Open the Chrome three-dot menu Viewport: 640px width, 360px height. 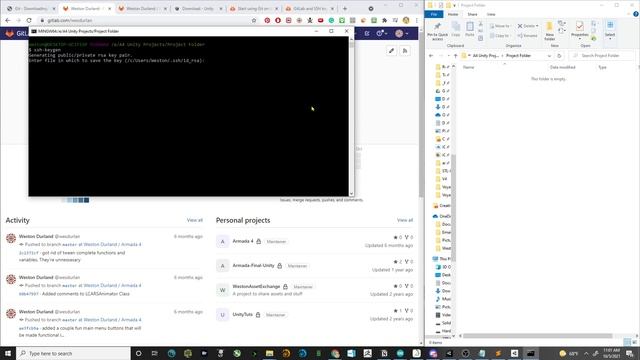pos(417,20)
